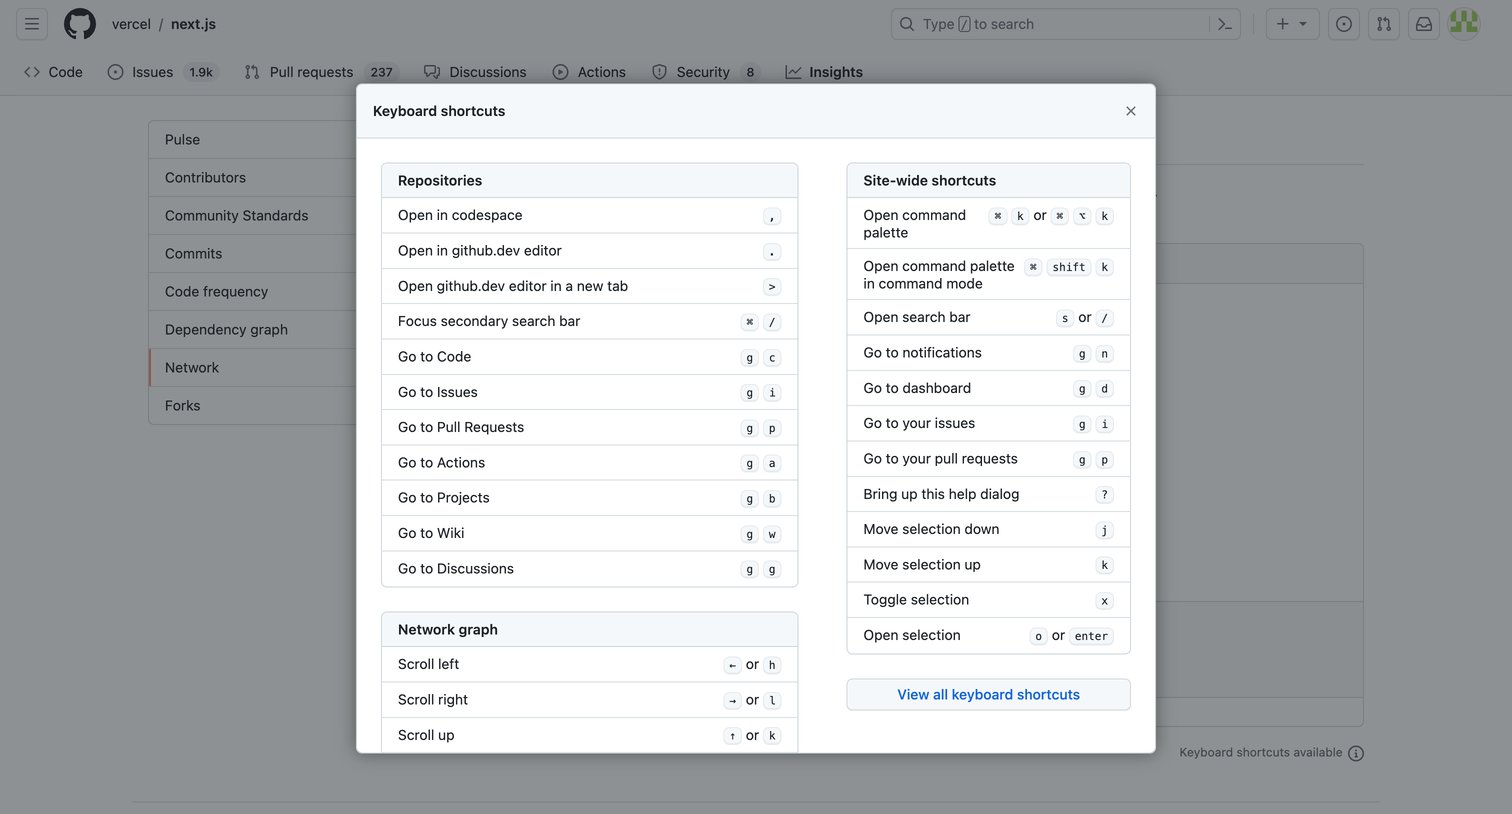Click the 'Go to your issues' text
This screenshot has width=1512, height=814.
[919, 423]
